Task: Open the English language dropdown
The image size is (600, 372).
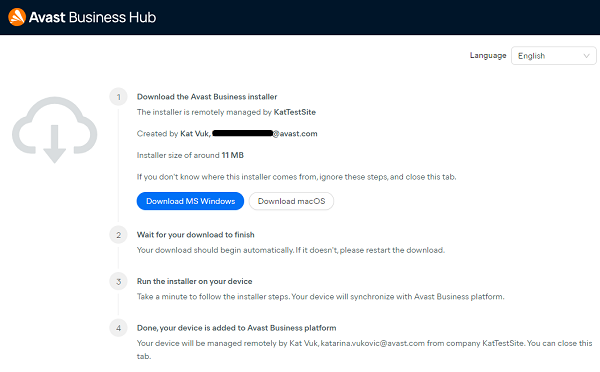Action: click(x=553, y=56)
